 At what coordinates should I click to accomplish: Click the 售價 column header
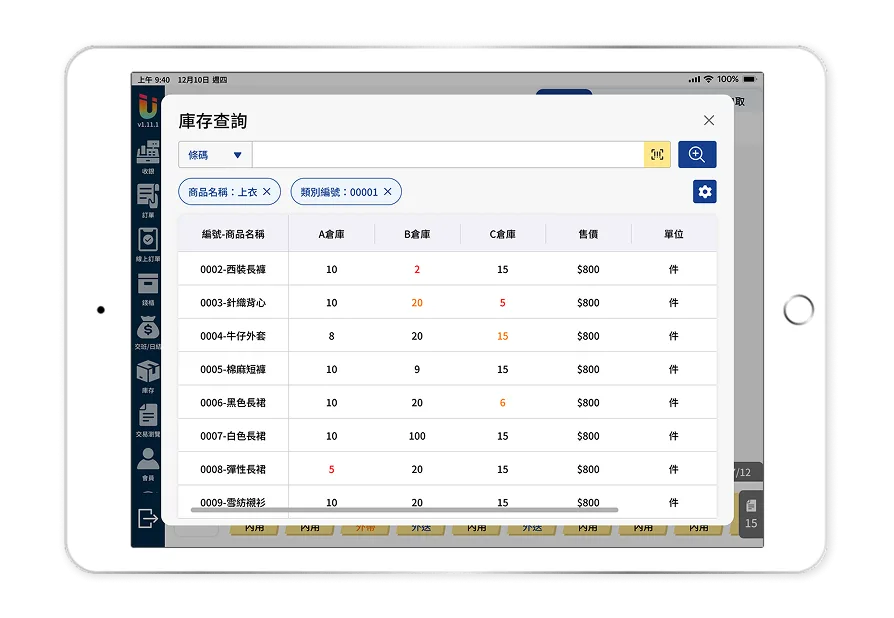pos(588,234)
